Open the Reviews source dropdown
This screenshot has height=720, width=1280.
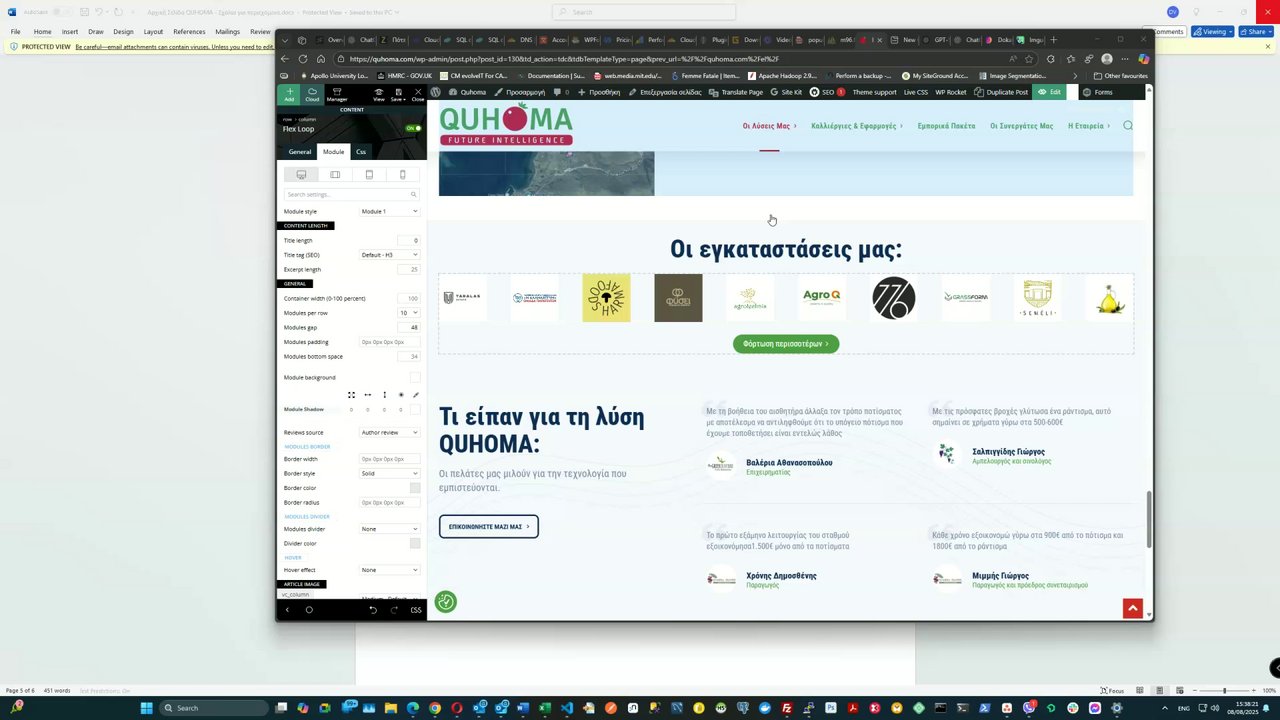click(x=389, y=433)
